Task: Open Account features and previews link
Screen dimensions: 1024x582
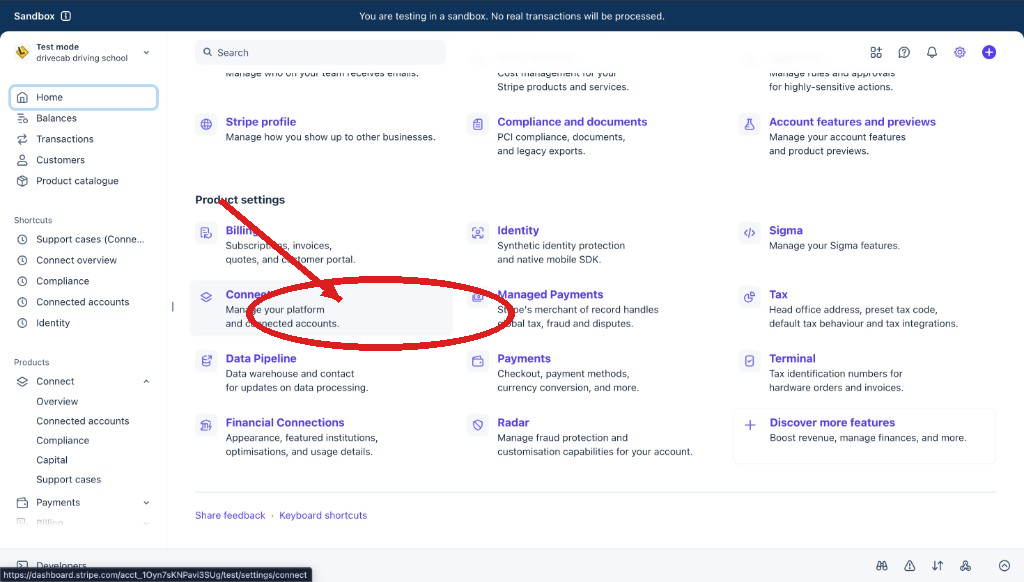Action: [x=852, y=121]
